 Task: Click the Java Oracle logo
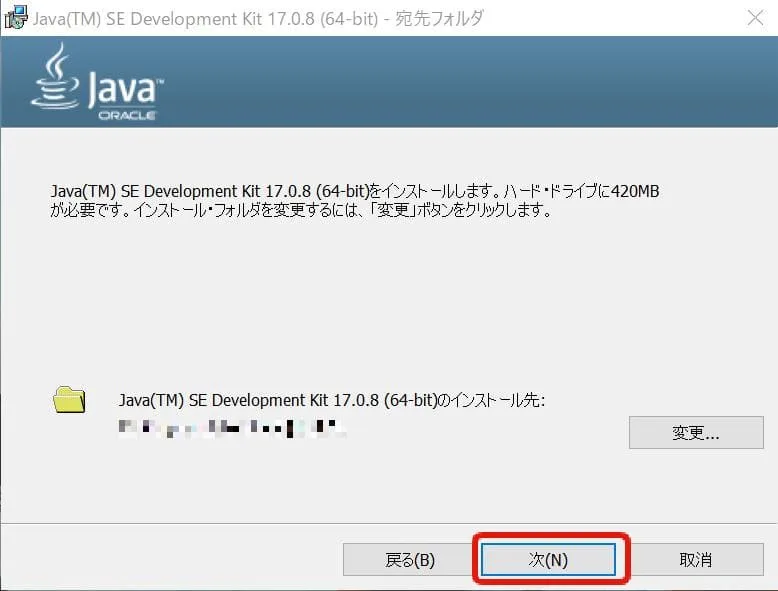click(x=97, y=82)
